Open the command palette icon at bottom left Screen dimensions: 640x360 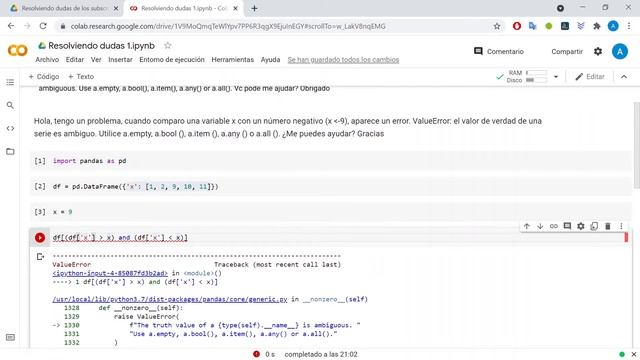[x=10, y=338]
